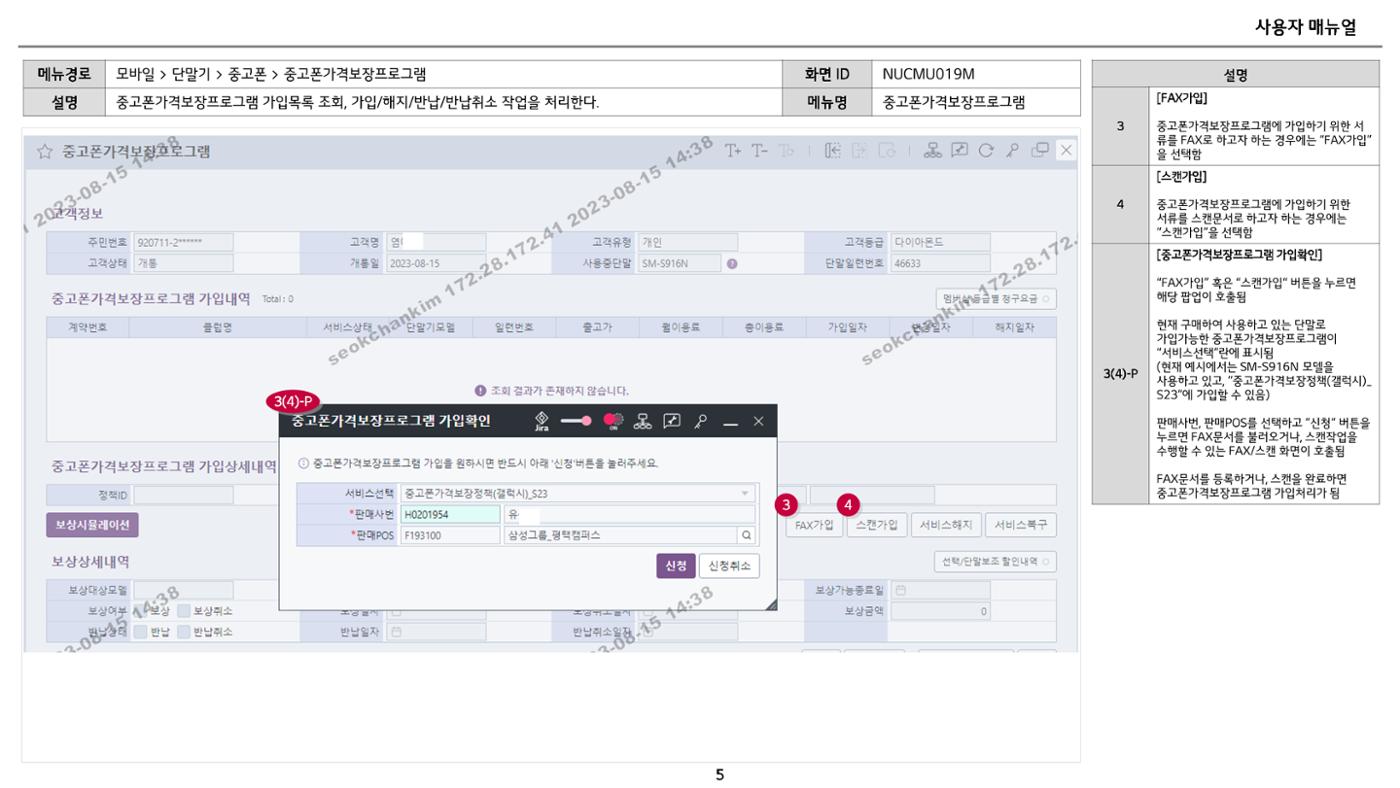The height and width of the screenshot is (788, 1400).
Task: Expand 선택/단말보조 할인내역 button
Action: click(995, 562)
